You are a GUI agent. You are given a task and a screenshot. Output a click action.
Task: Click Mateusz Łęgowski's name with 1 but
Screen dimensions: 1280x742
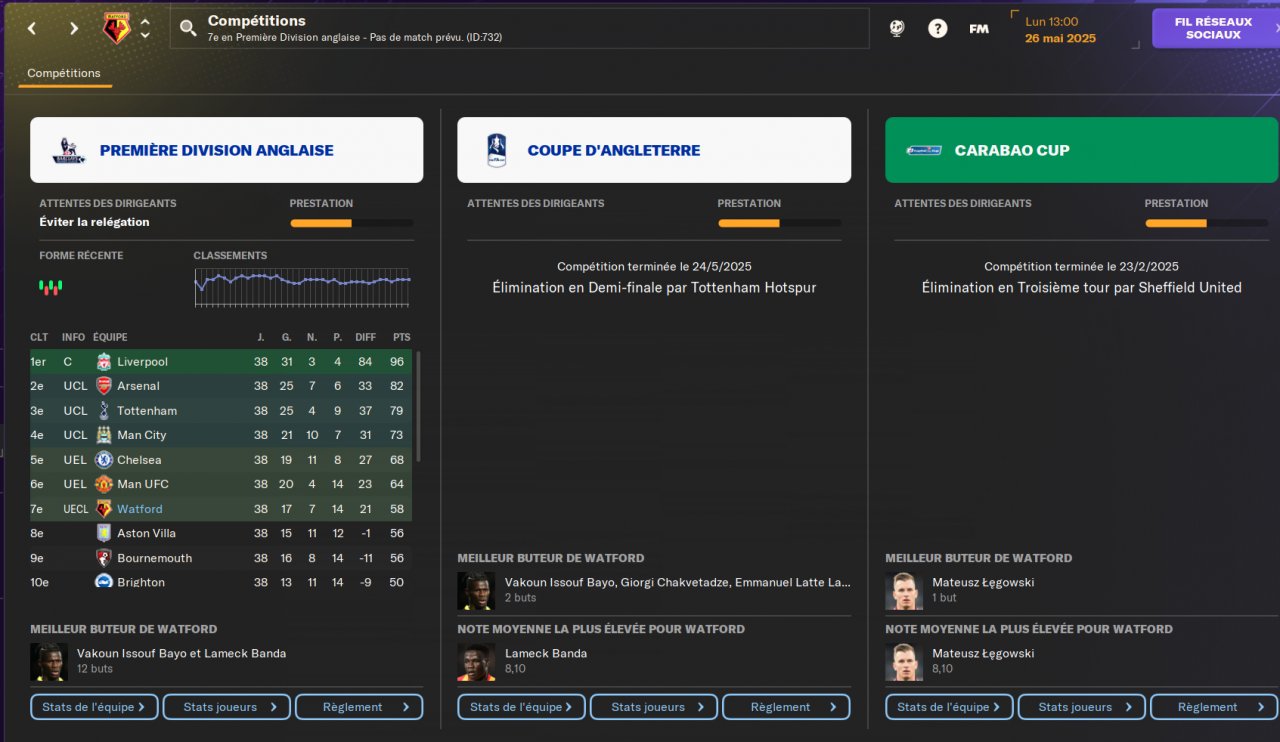(x=983, y=582)
